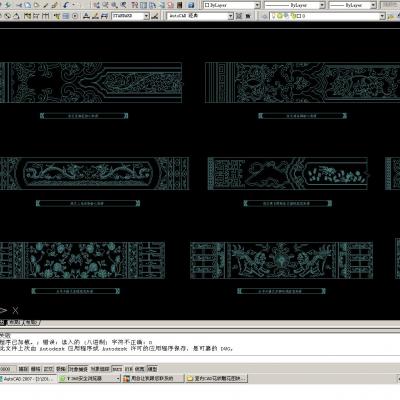Click the Paste icon in Standard toolbar

click(x=36, y=5)
